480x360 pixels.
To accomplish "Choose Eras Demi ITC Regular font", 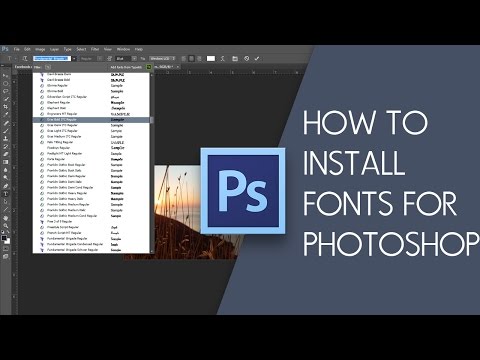I will click(91, 125).
